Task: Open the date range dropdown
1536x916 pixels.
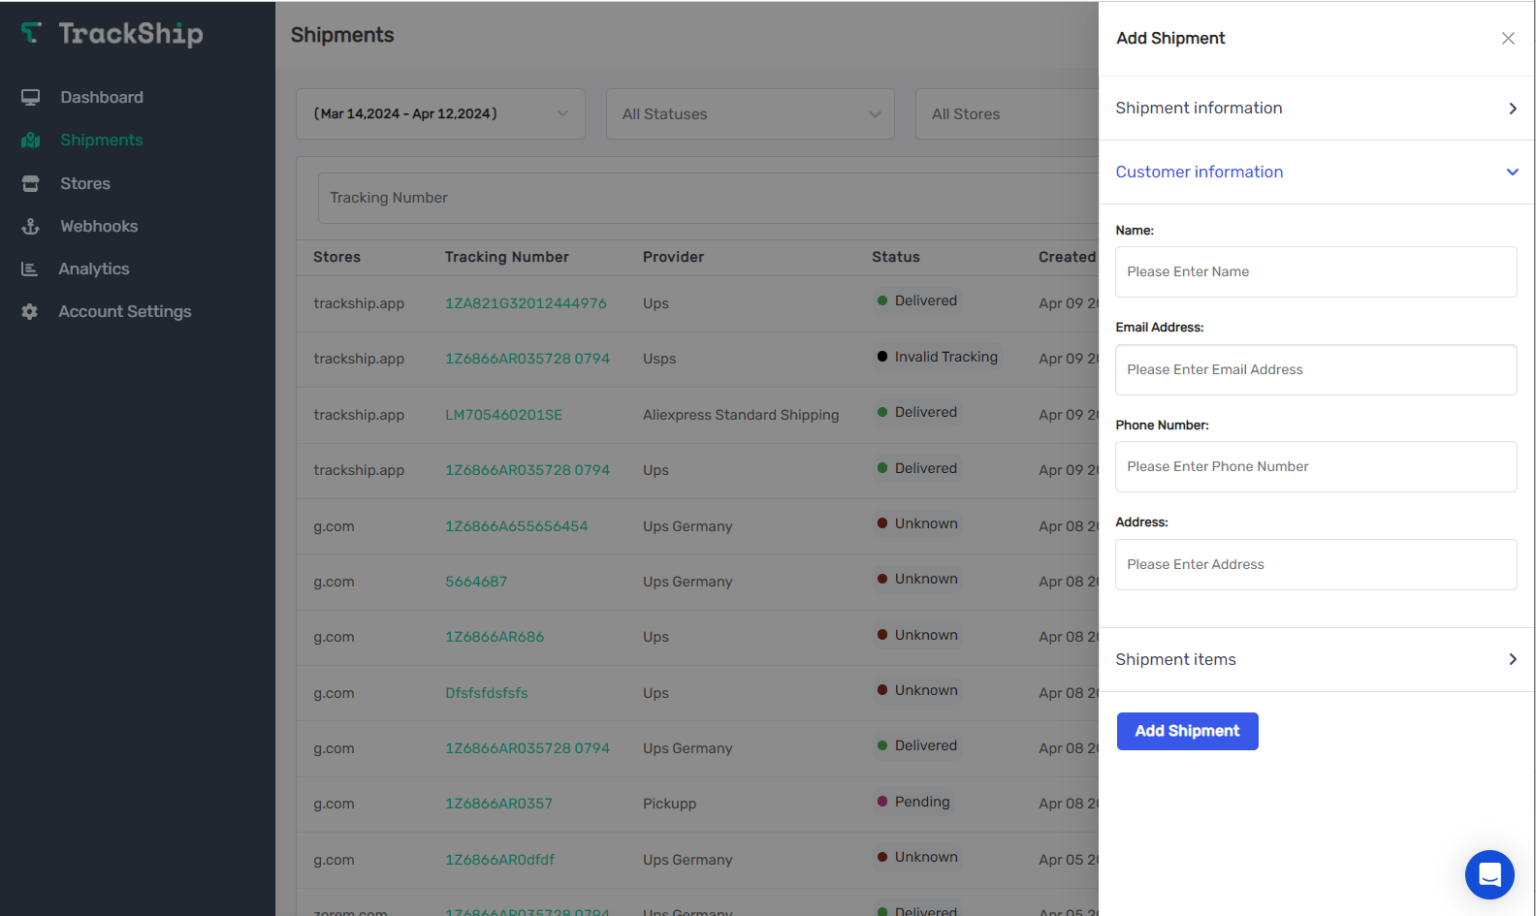Action: coord(441,114)
